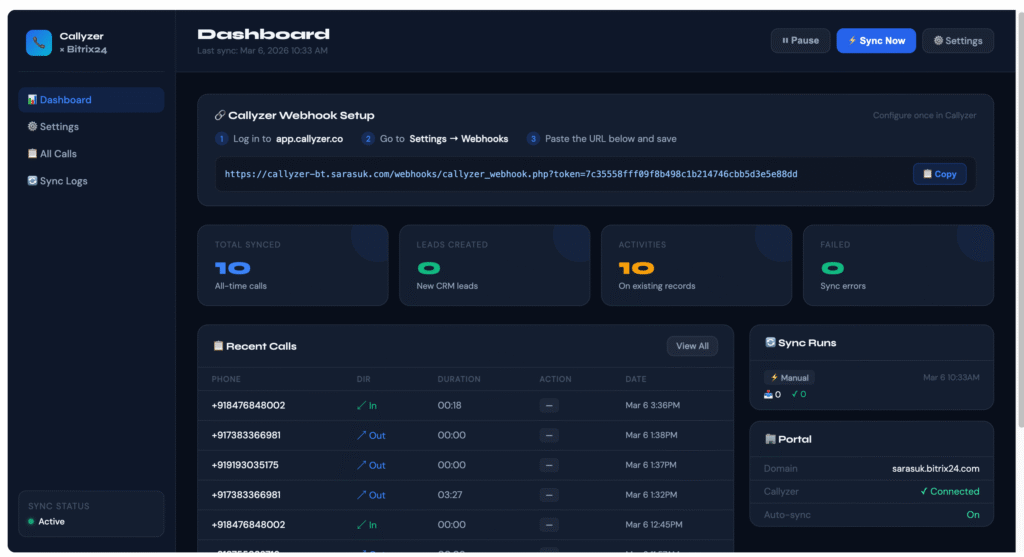The image size is (1024, 557).
Task: Click the Sync Logs refresh icon
Action: (x=32, y=181)
